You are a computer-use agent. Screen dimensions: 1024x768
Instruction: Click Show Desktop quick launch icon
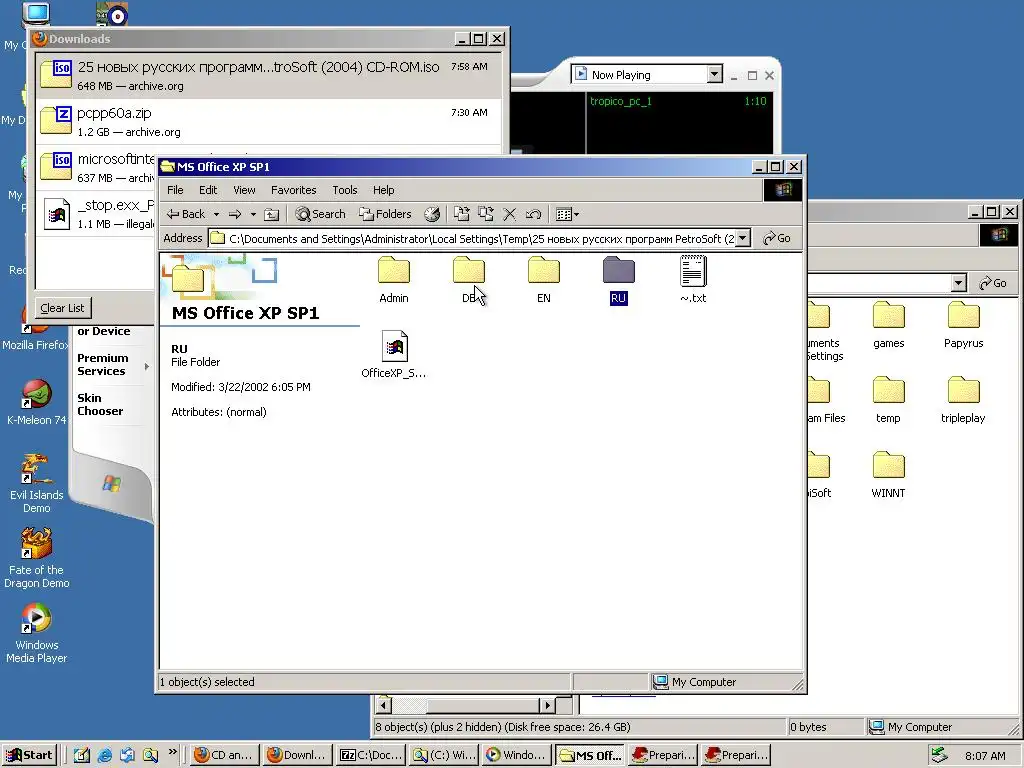[82, 755]
